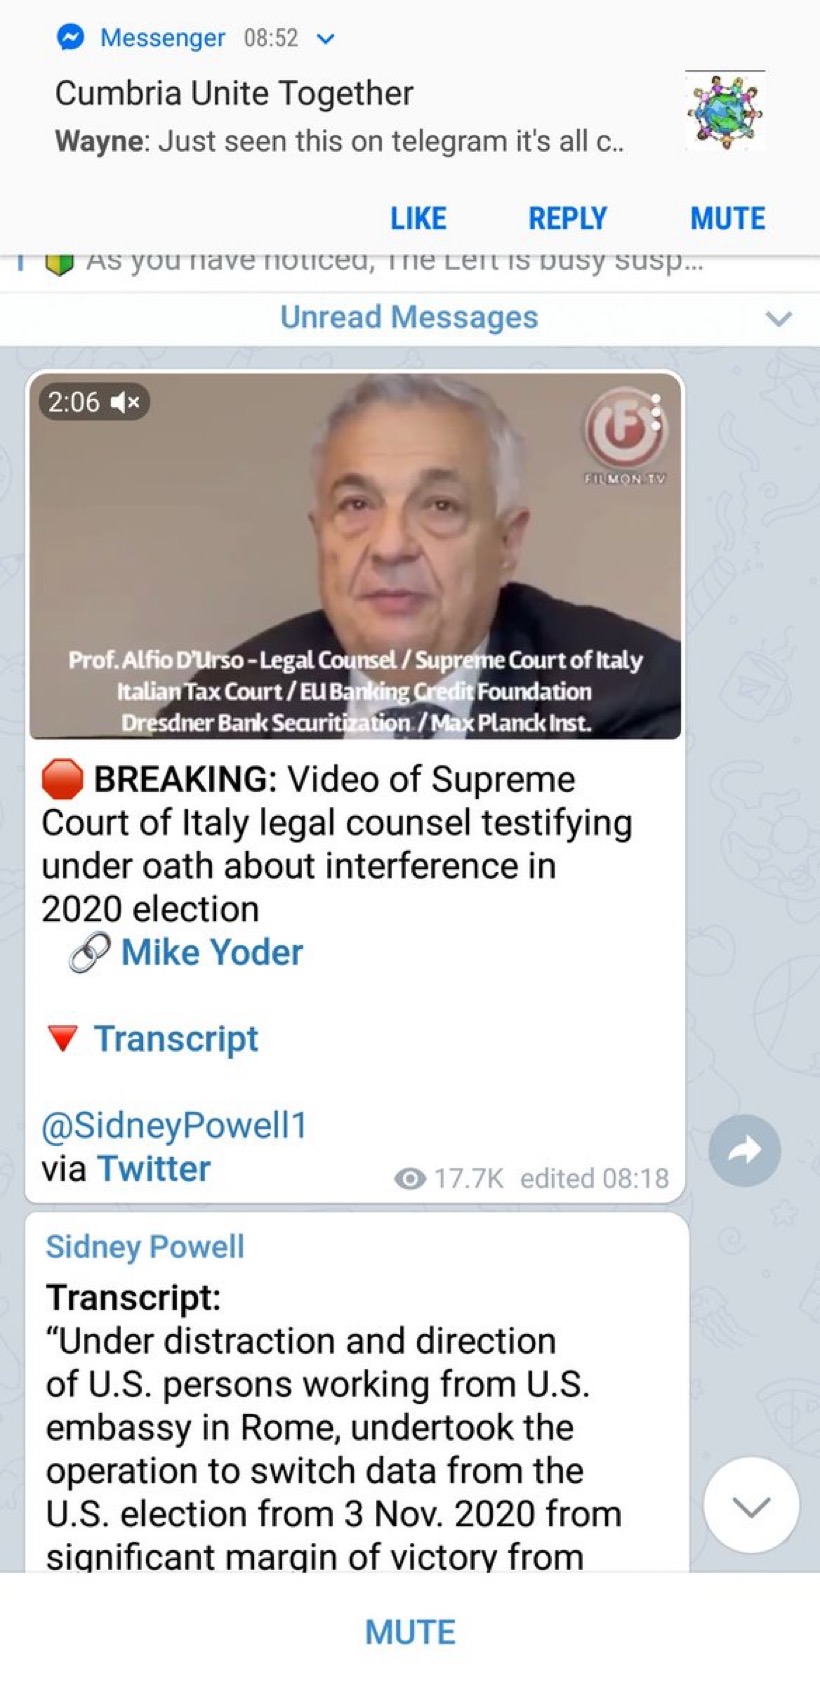Viewport: 820px width, 1685px height.
Task: Tap the Messenger app icon in notification
Action: pos(70,38)
